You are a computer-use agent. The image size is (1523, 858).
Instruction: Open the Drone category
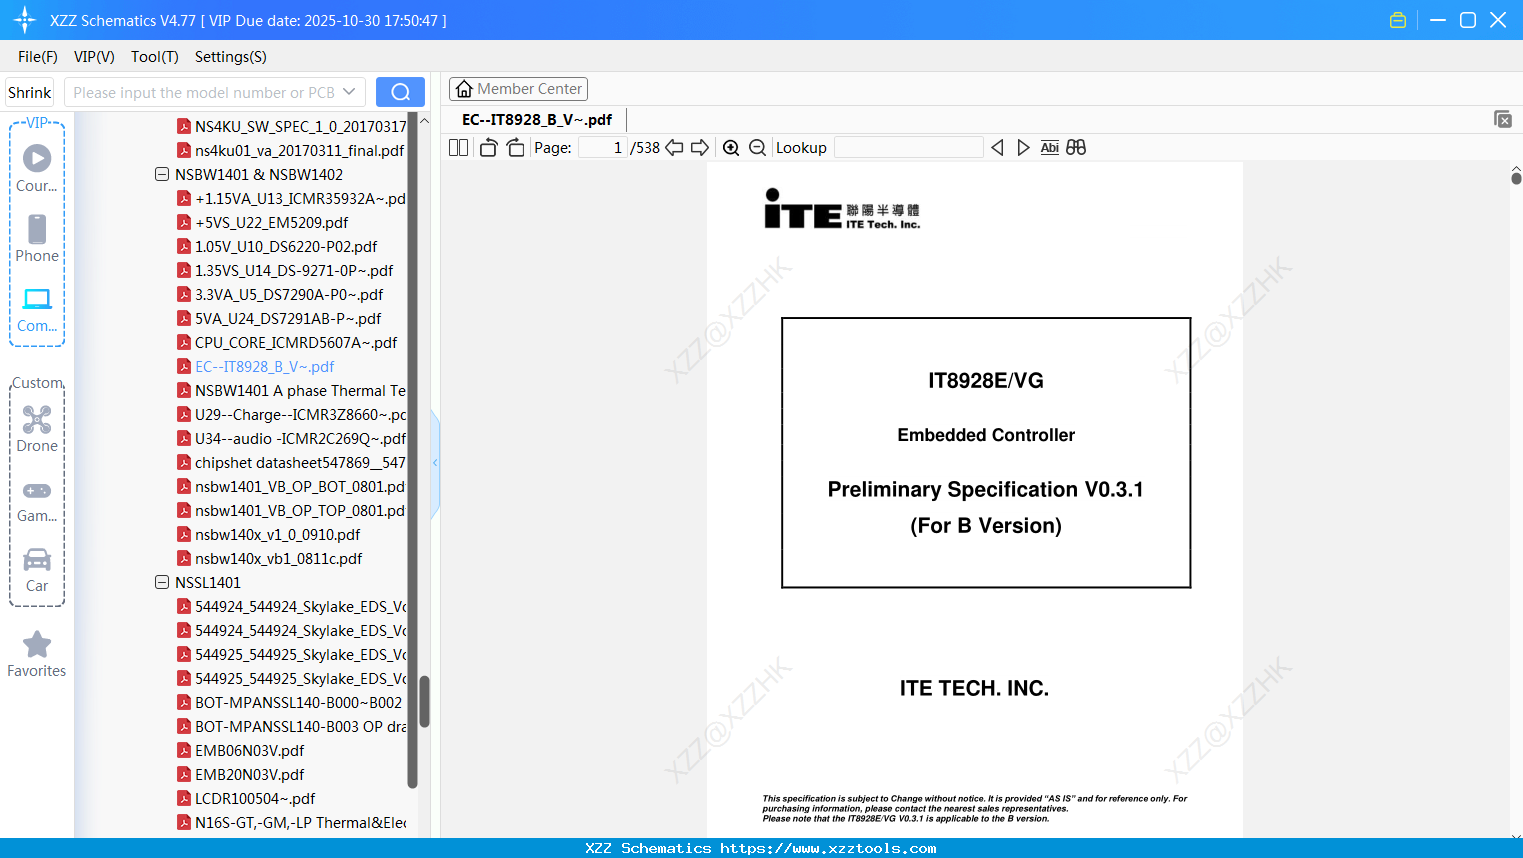pyautogui.click(x=37, y=429)
